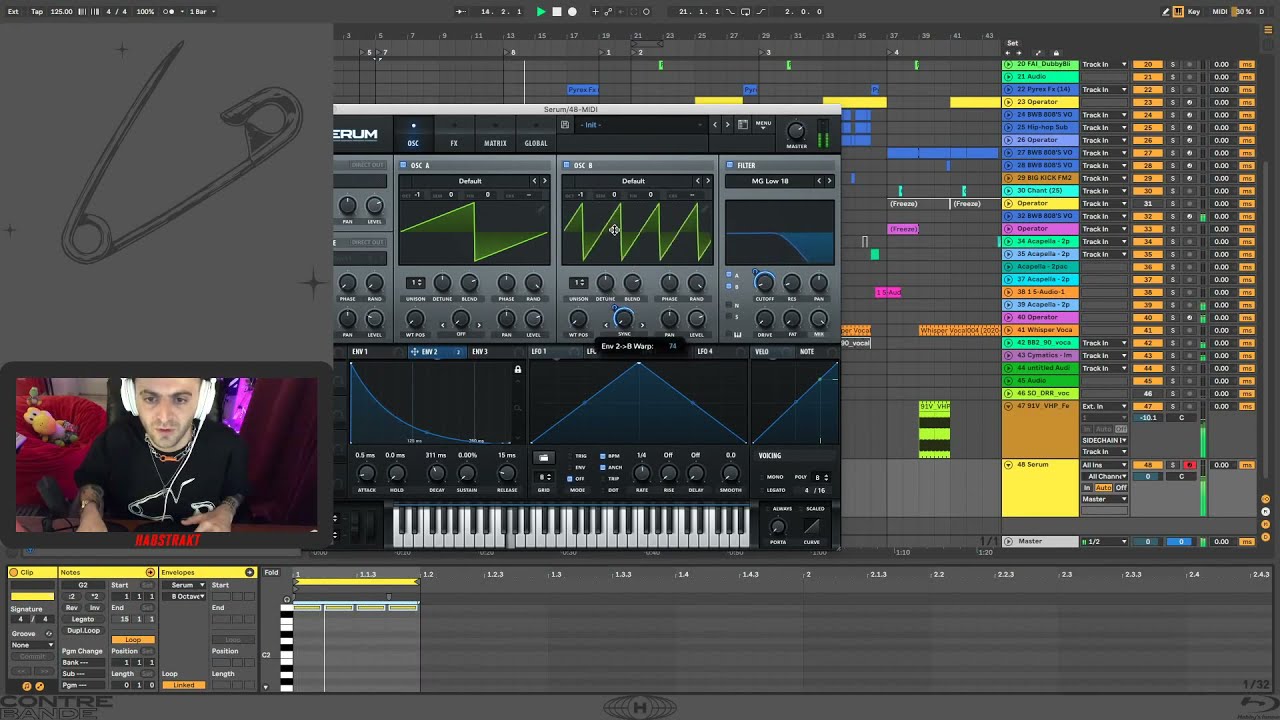Enable LFO BPM sync checkbox
Screen dimensions: 1280x720
click(x=603, y=456)
